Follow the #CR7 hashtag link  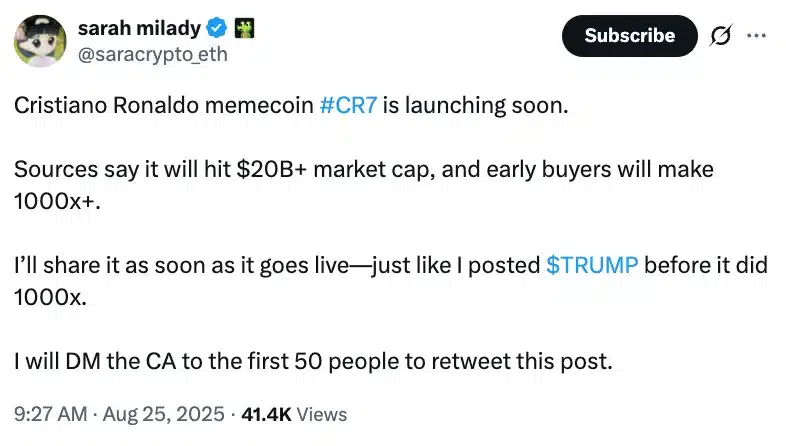348,107
